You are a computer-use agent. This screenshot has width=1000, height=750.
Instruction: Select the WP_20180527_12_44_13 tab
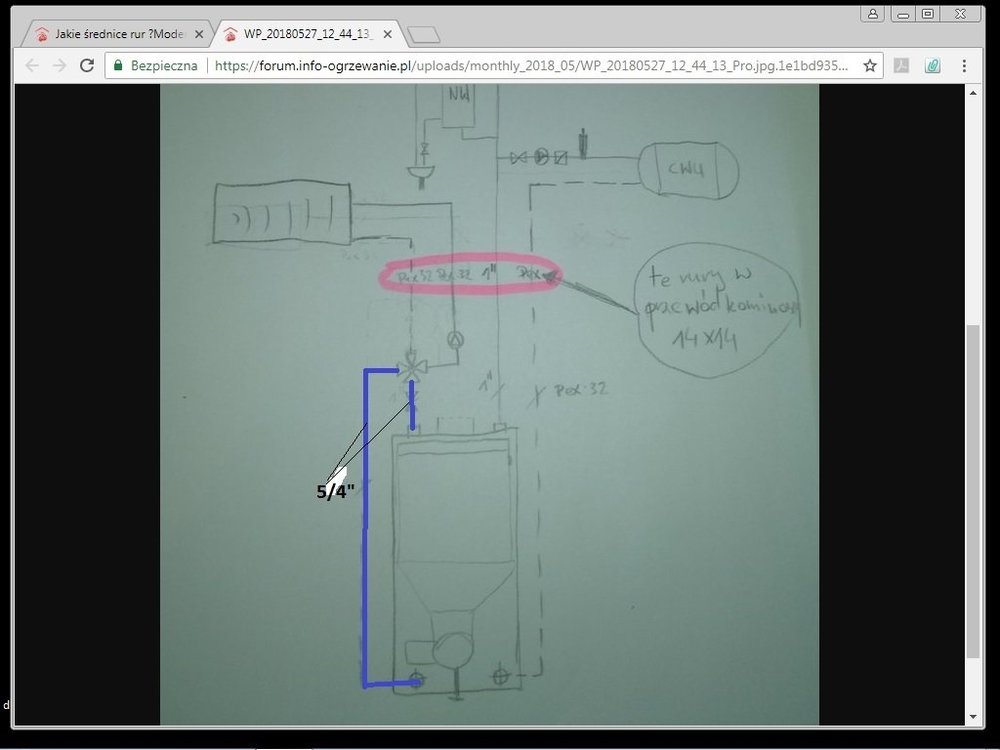pyautogui.click(x=305, y=35)
